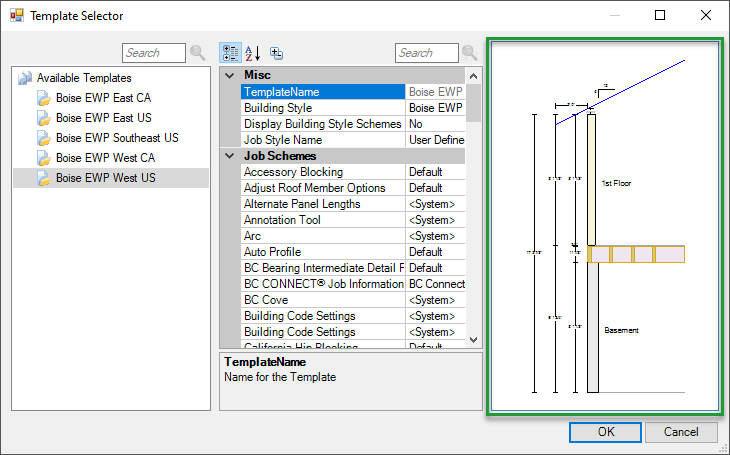This screenshot has width=730, height=455.
Task: Click the Categorized view icon in property toolbar
Action: [x=230, y=53]
